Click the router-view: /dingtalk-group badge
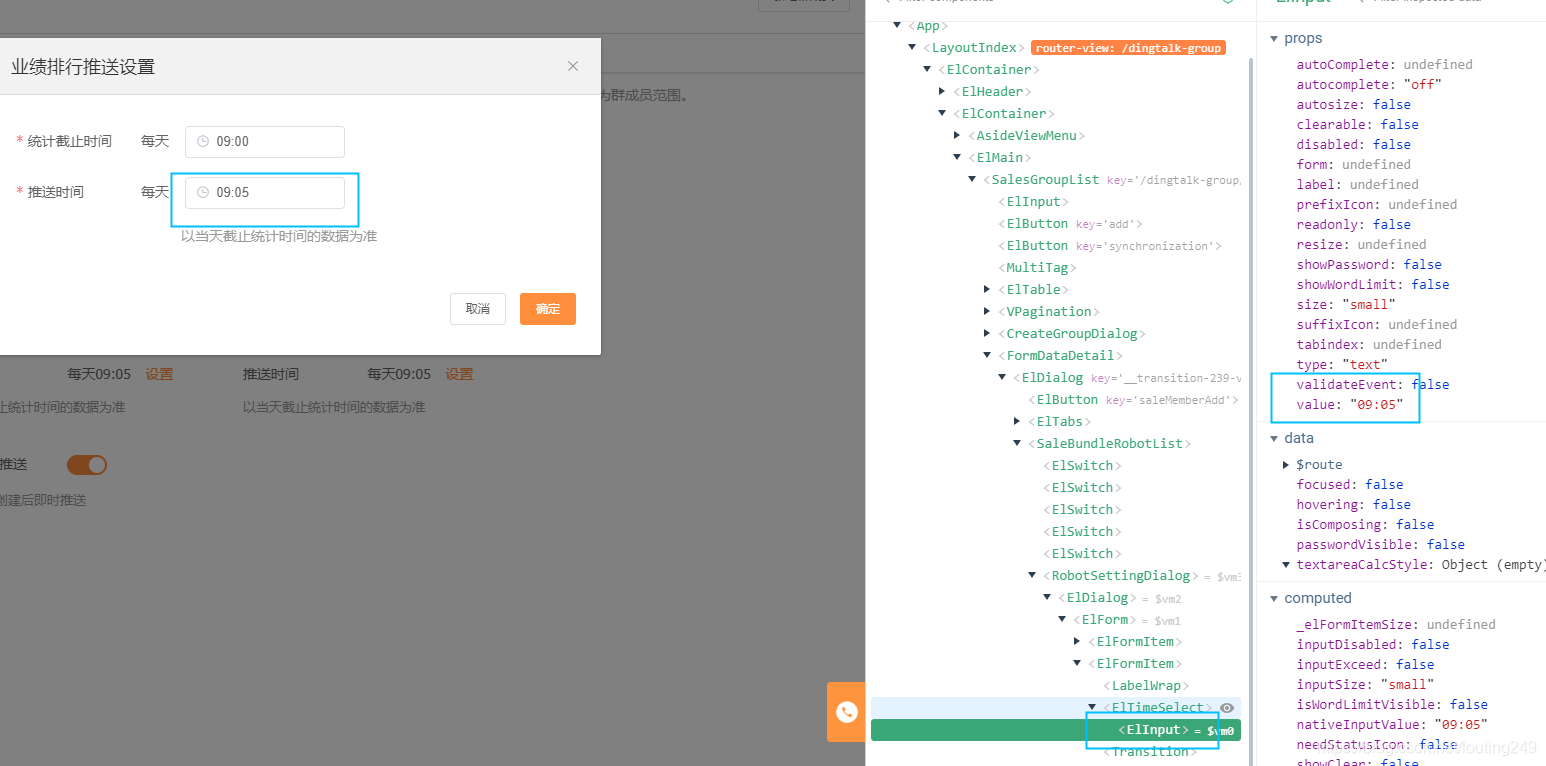Viewport: 1546px width, 766px height. (x=1128, y=48)
